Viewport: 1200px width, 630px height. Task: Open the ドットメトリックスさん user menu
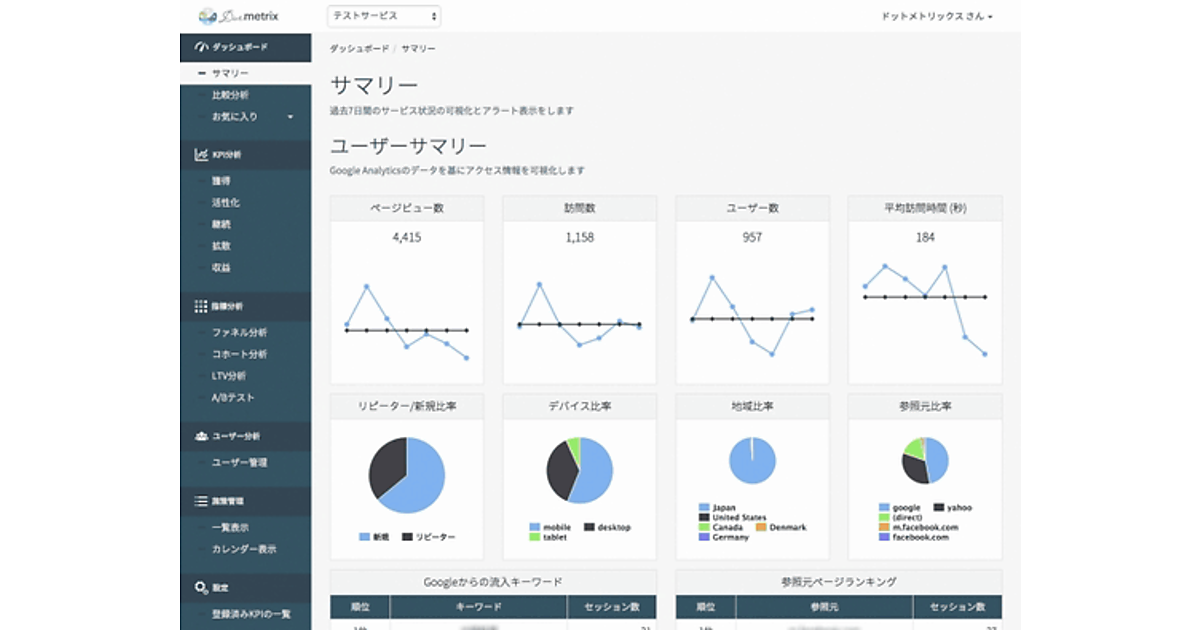936,17
